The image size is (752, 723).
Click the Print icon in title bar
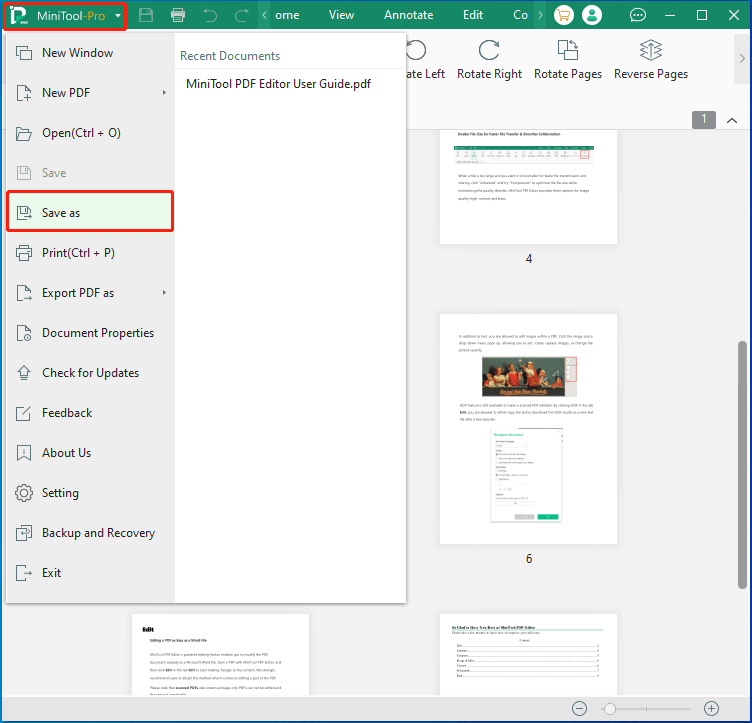click(x=178, y=15)
